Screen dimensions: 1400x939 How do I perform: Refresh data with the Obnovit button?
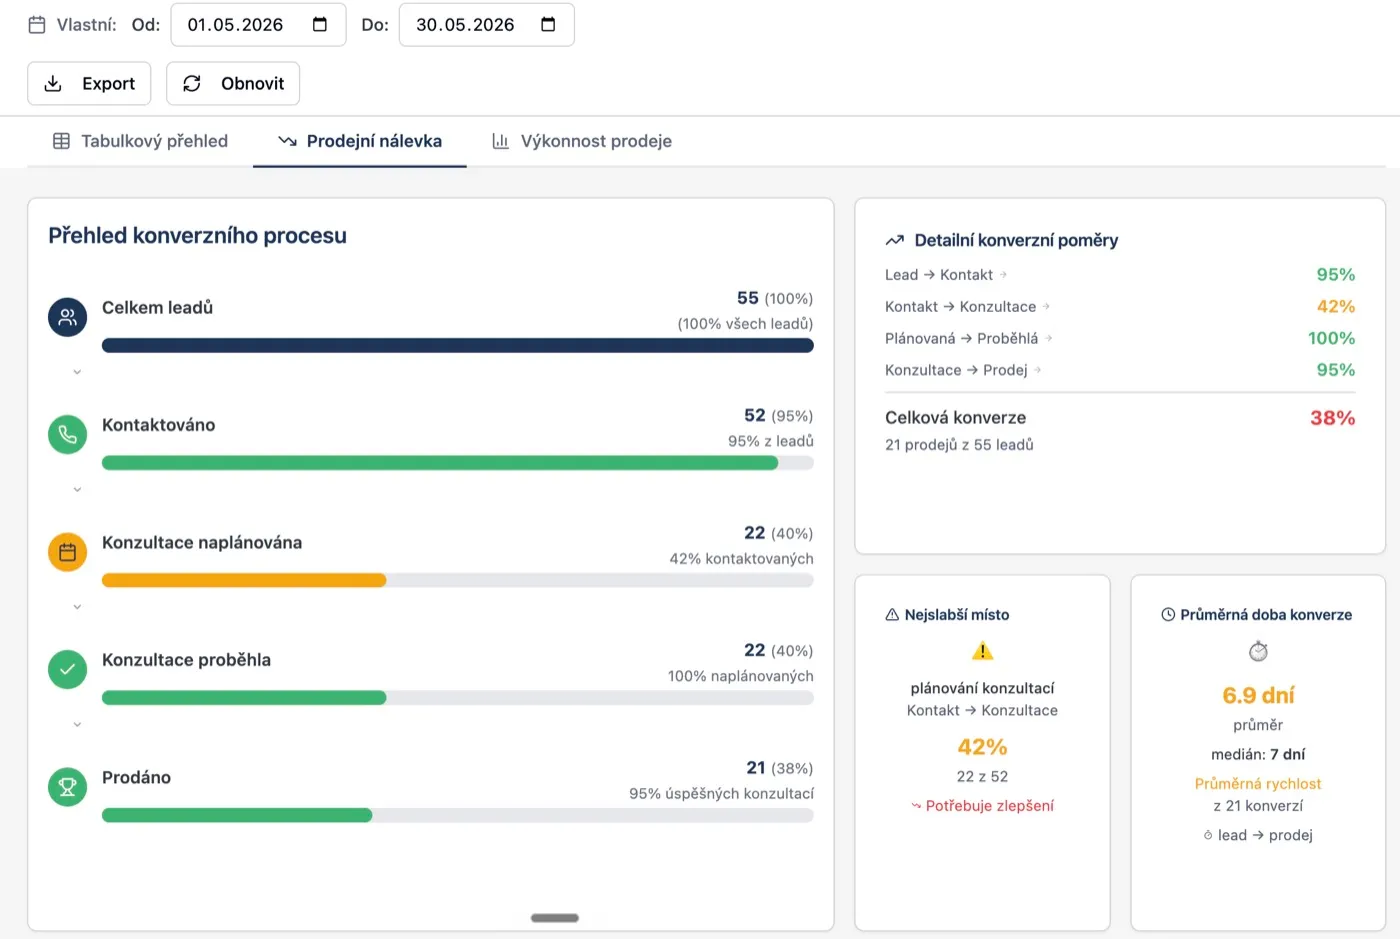coord(233,84)
